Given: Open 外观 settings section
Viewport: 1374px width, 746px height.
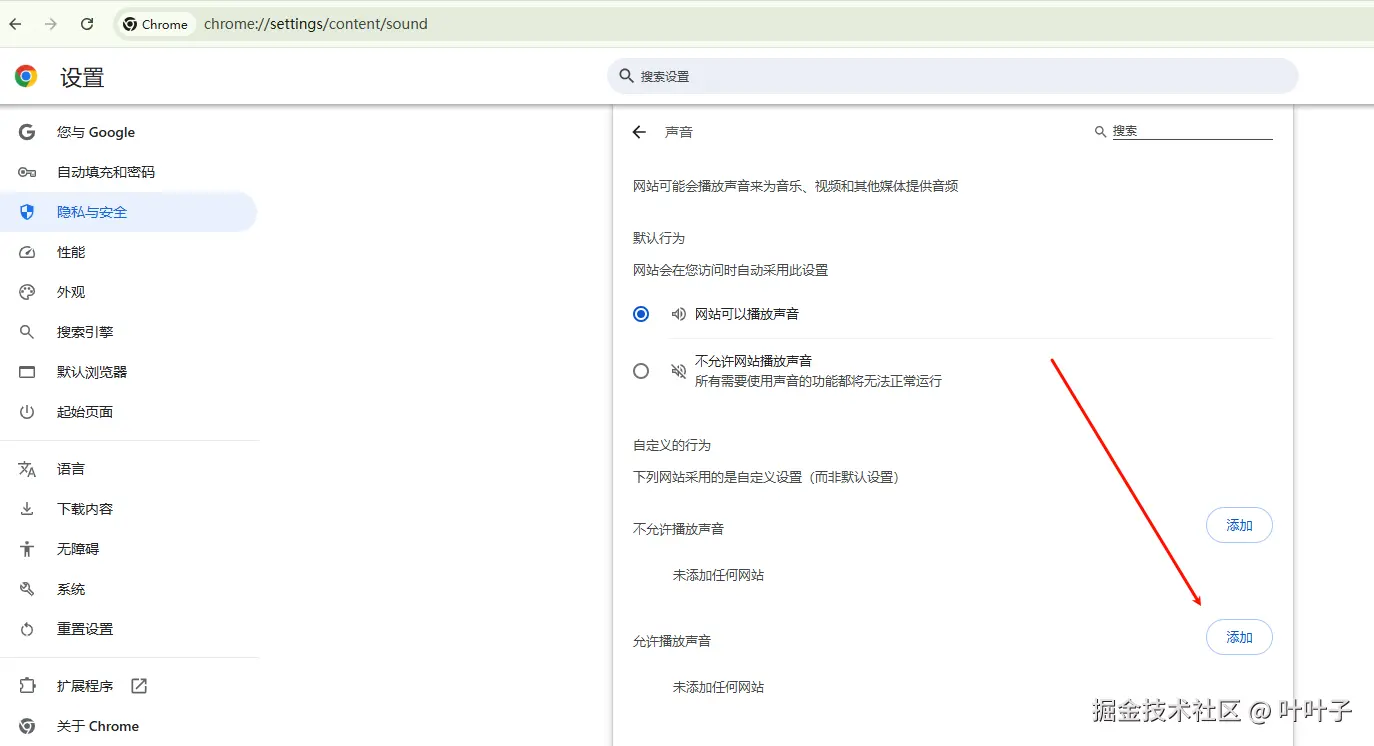Looking at the screenshot, I should coord(128,292).
